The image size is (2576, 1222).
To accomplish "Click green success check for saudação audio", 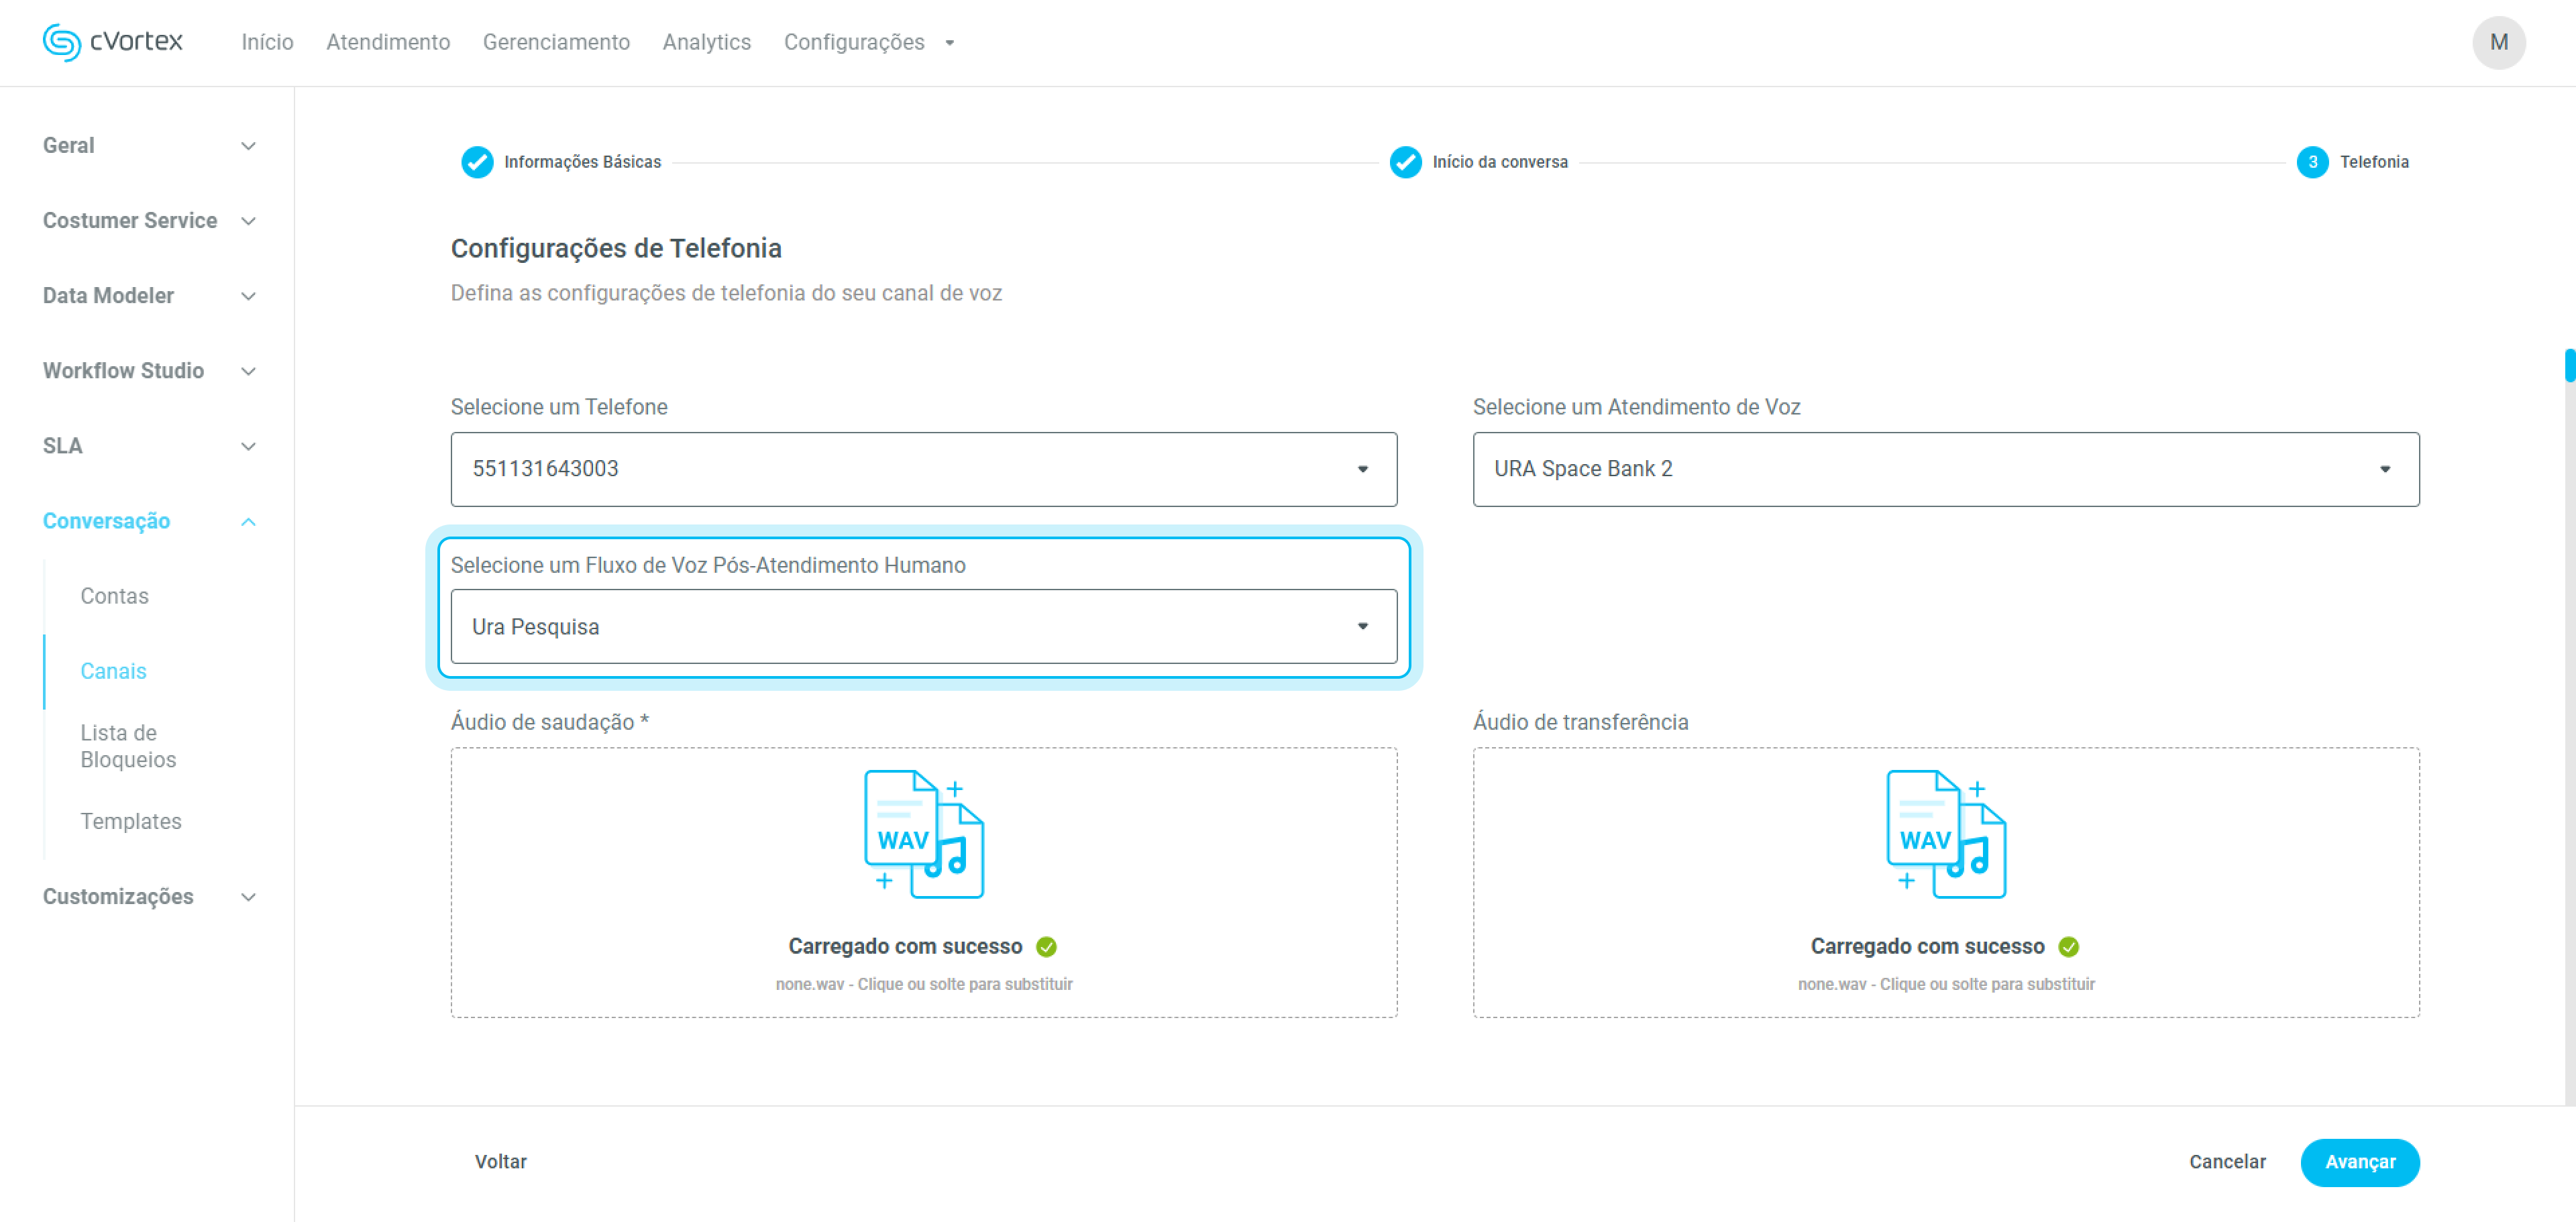I will click(x=1046, y=946).
